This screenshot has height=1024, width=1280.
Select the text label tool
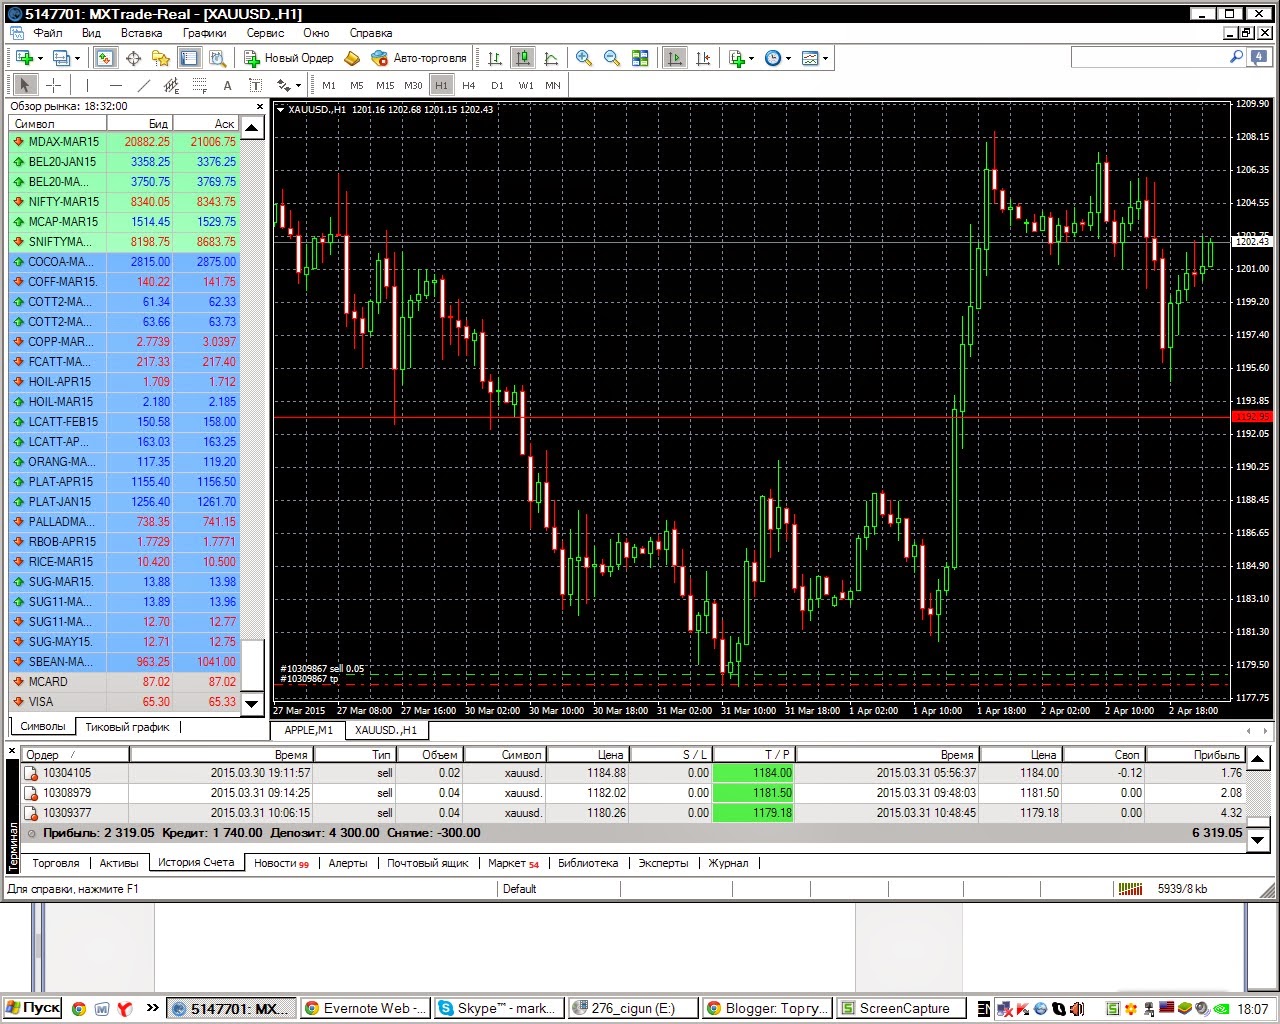pyautogui.click(x=255, y=85)
